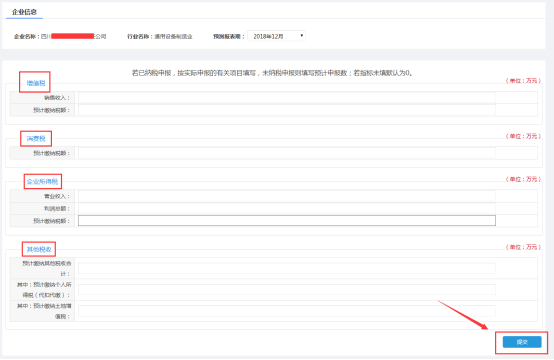Click the 若已纳税申报 instruction text

pos(272,73)
